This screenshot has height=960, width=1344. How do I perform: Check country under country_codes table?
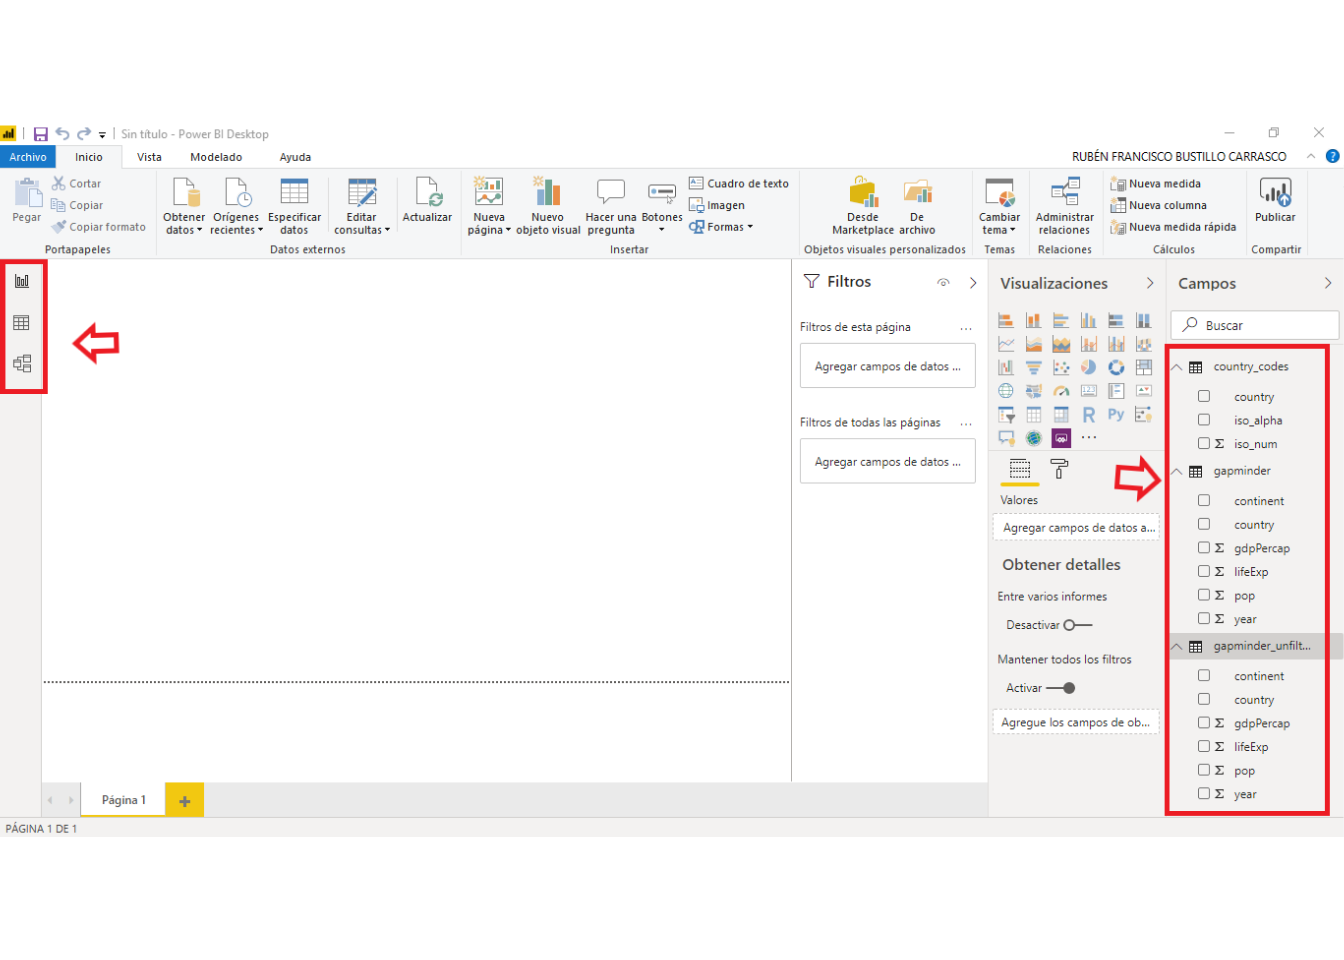(x=1204, y=396)
